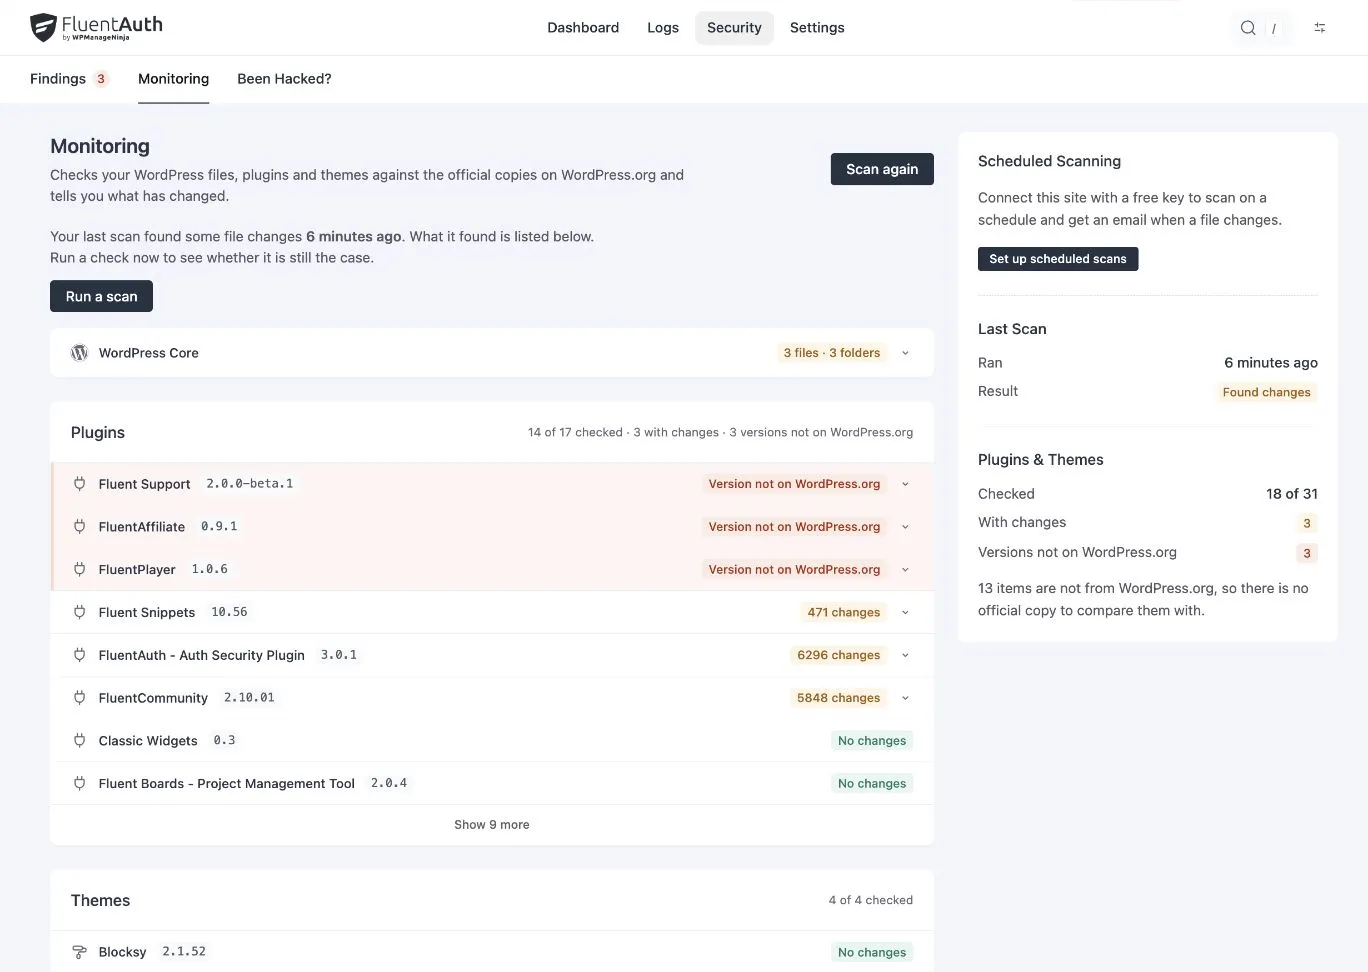Click the 471 changes badge
Viewport: 1368px width, 972px height.
click(x=844, y=612)
